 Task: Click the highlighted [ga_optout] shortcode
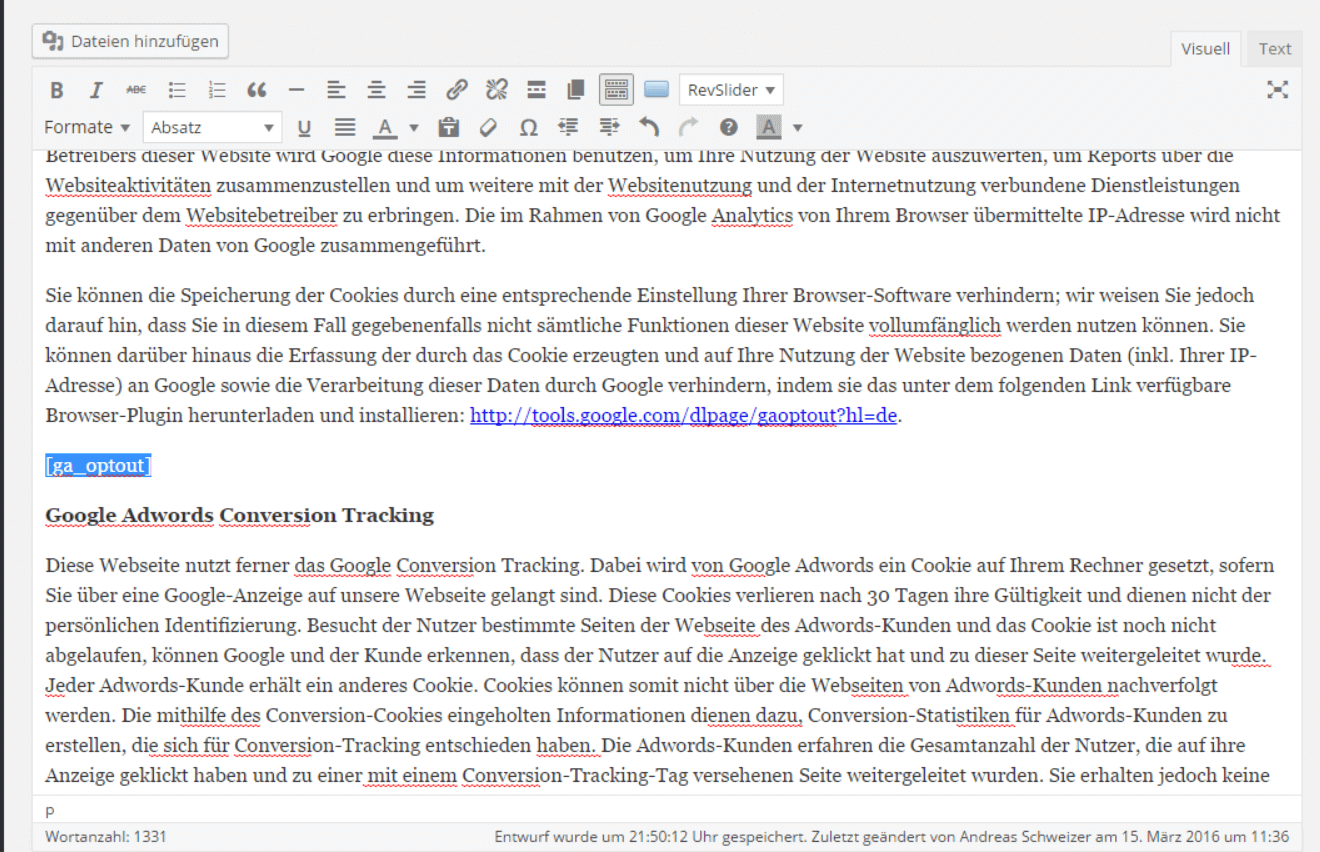click(x=98, y=466)
